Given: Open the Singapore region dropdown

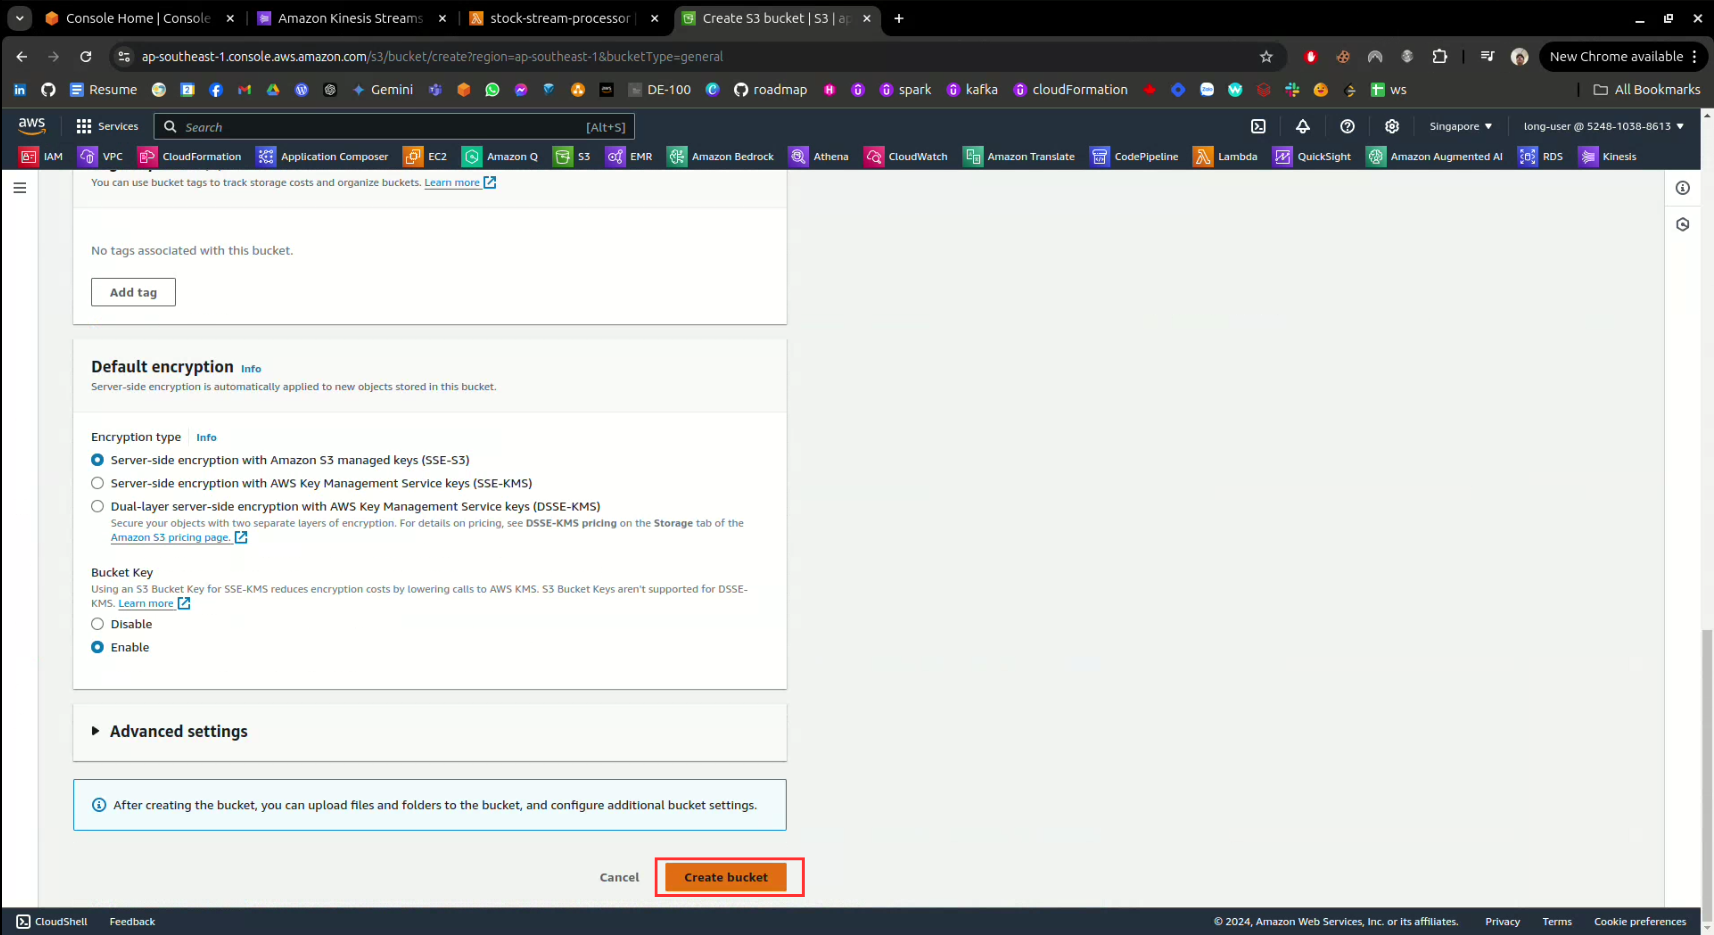Looking at the screenshot, I should click(1460, 127).
